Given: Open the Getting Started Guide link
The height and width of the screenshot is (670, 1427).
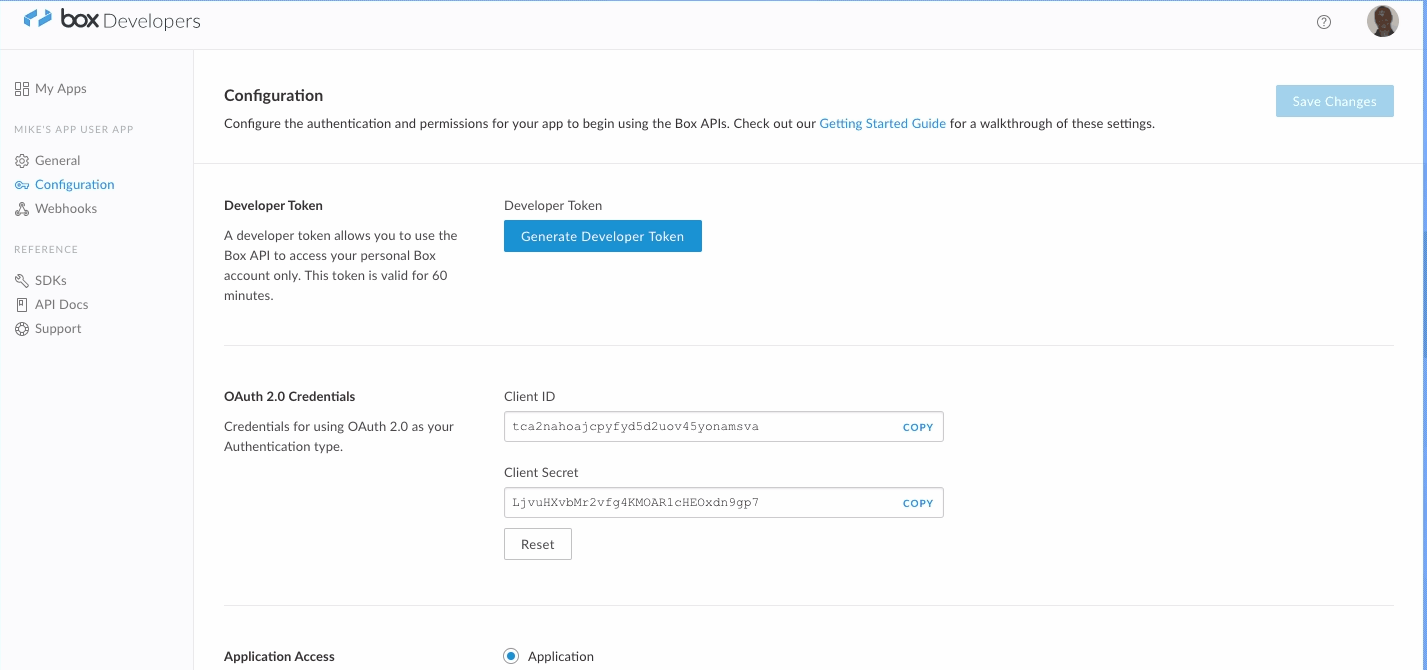Looking at the screenshot, I should point(882,124).
